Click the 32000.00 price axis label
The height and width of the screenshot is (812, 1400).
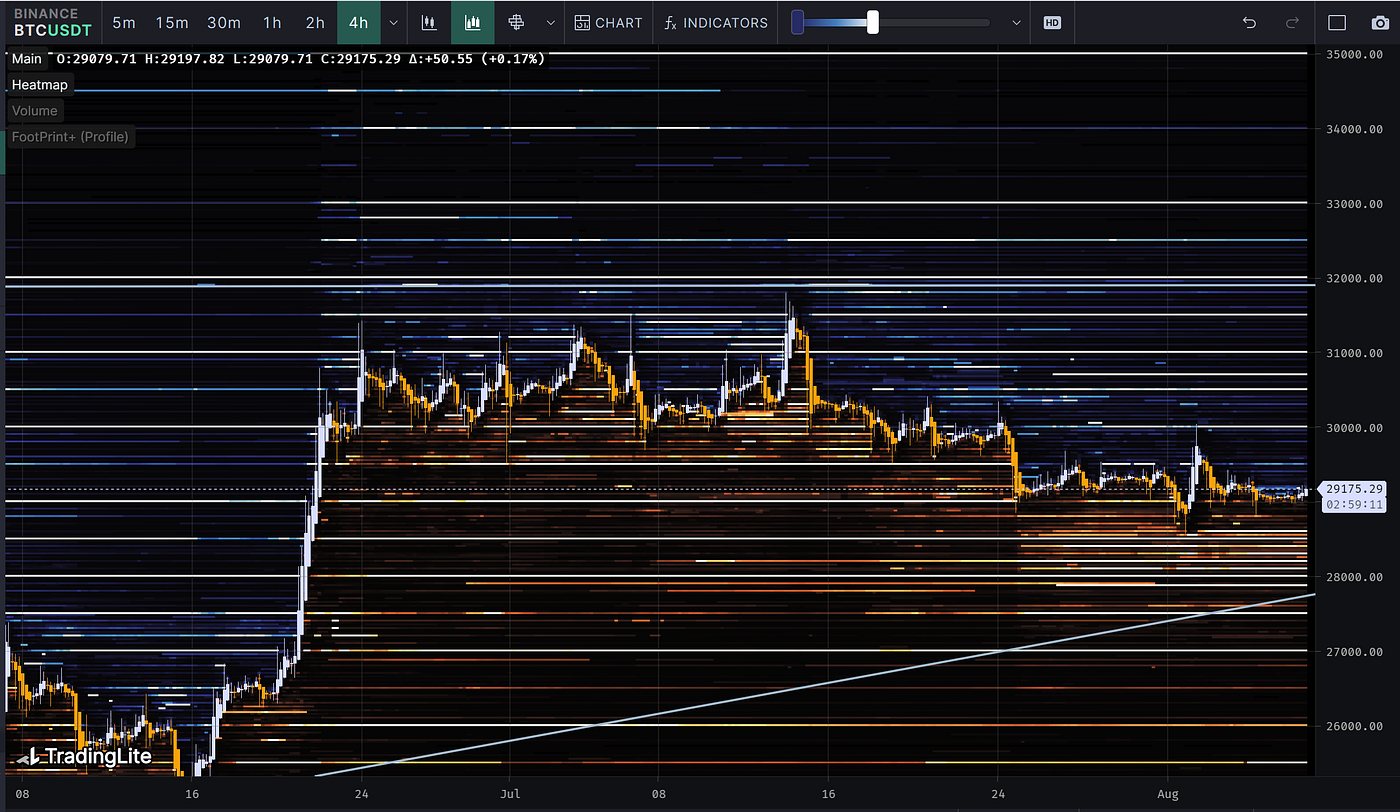point(1355,278)
